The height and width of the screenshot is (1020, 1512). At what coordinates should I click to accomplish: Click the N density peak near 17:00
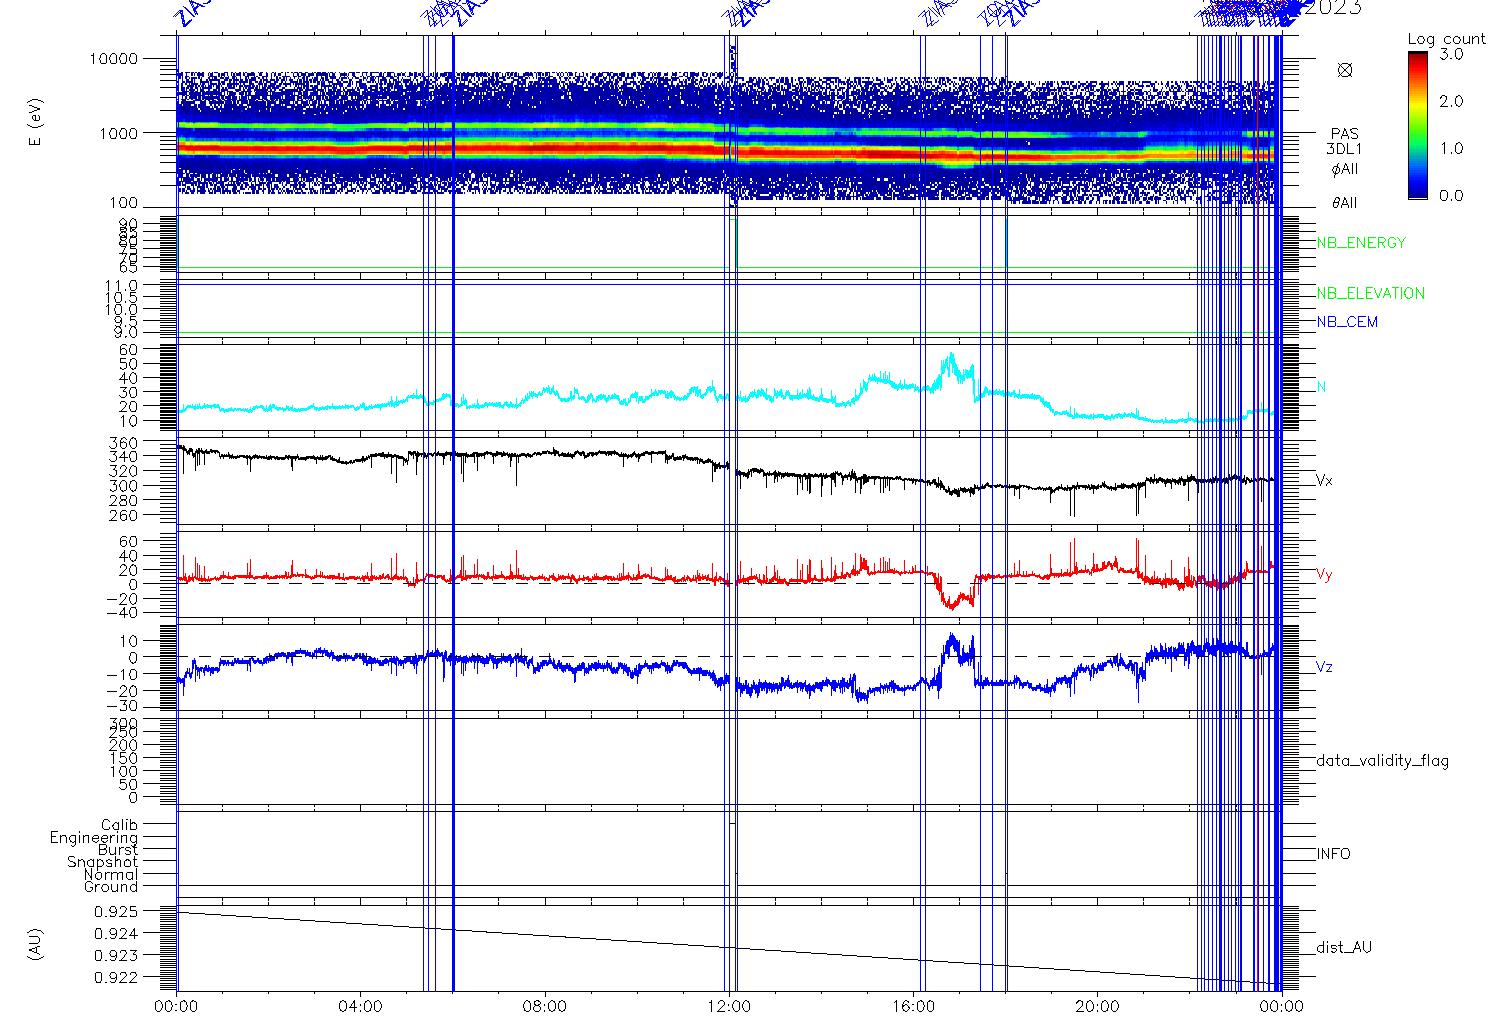click(950, 362)
